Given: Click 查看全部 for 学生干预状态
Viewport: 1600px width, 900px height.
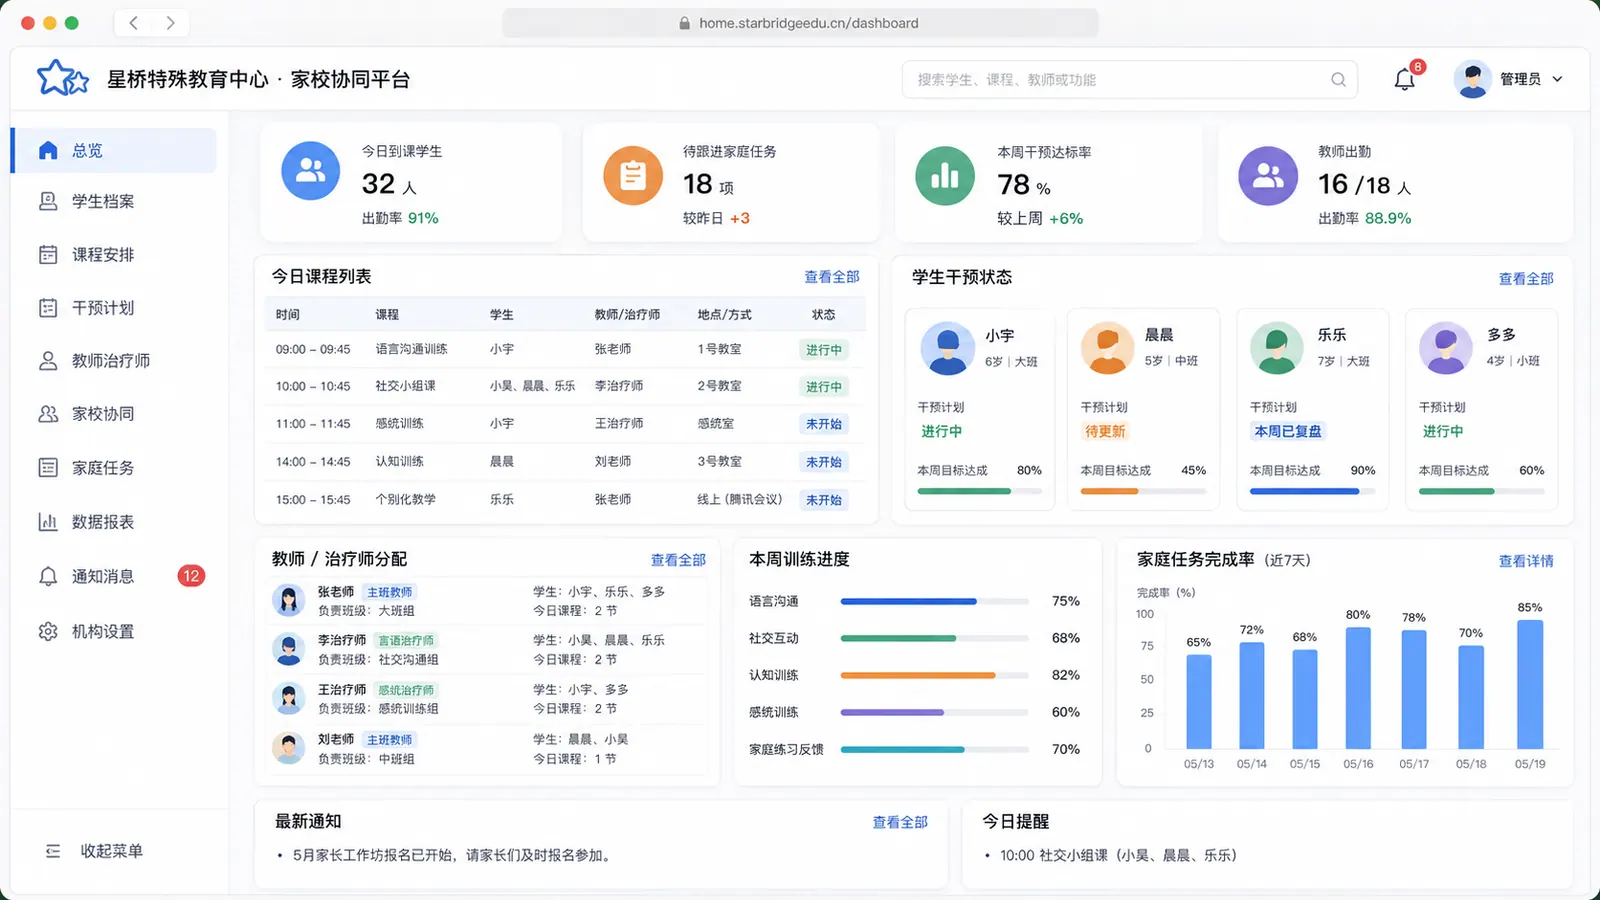Looking at the screenshot, I should (x=1526, y=279).
